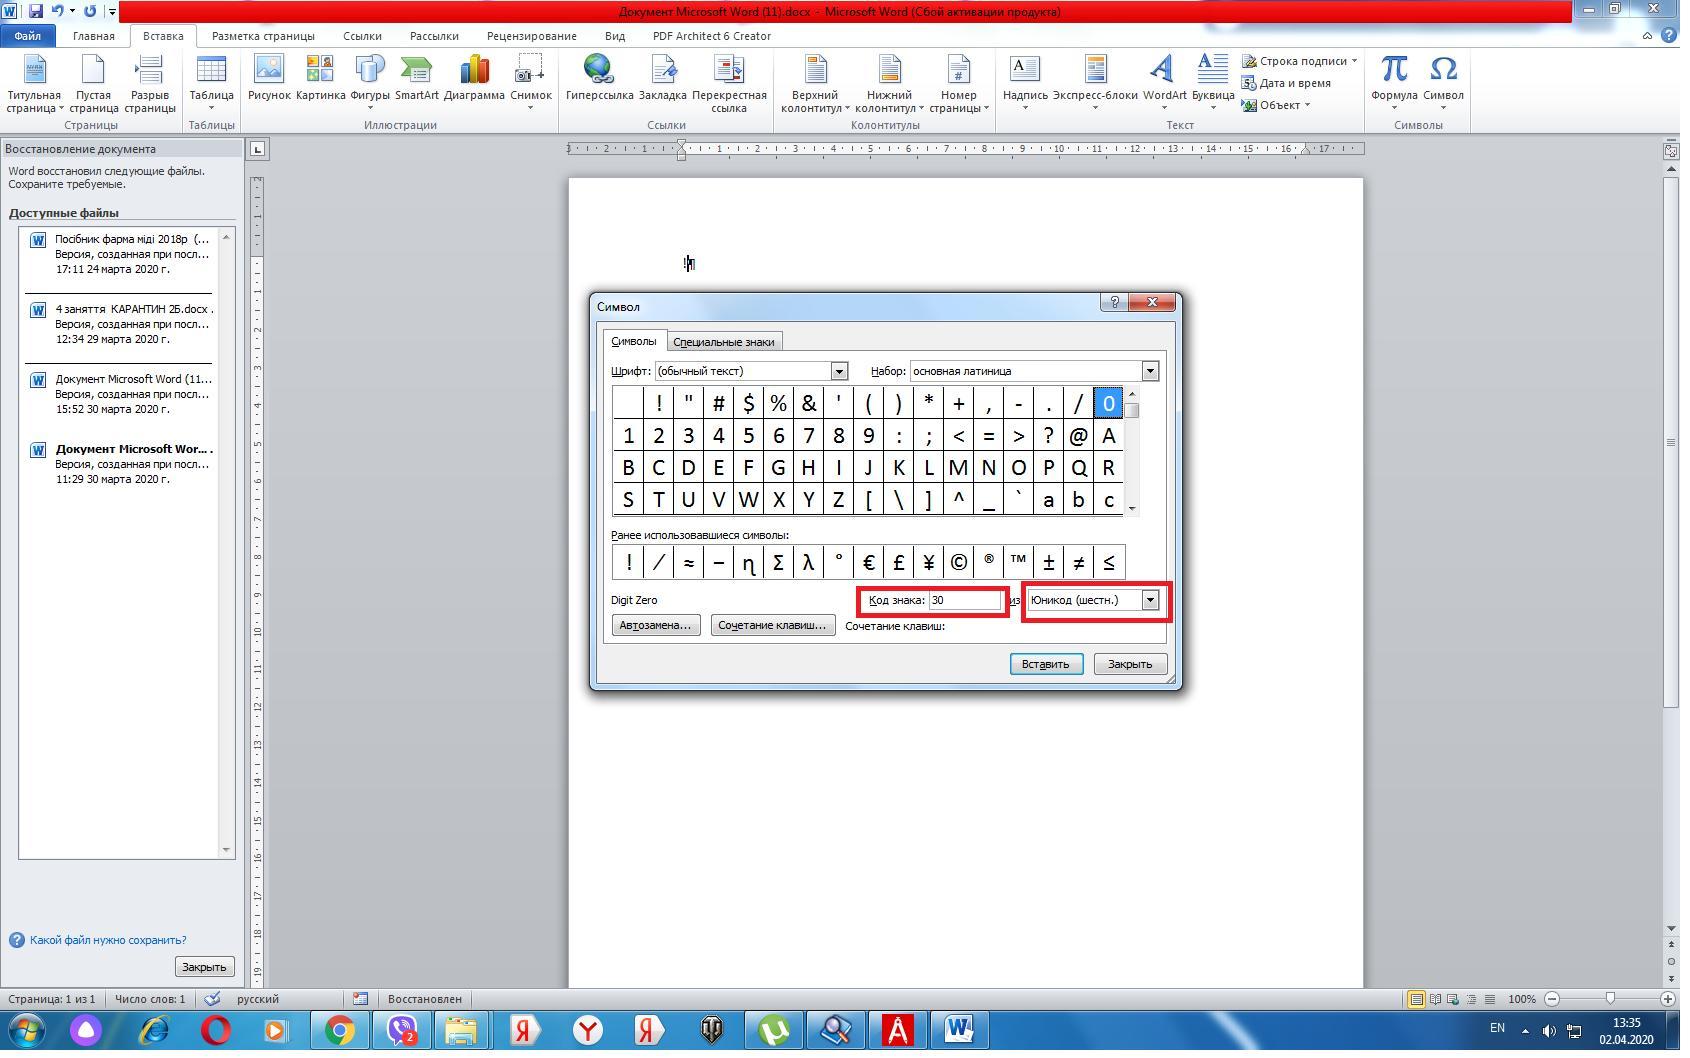Expand the Набор subset dropdown
1690x1058 pixels.
1150,371
